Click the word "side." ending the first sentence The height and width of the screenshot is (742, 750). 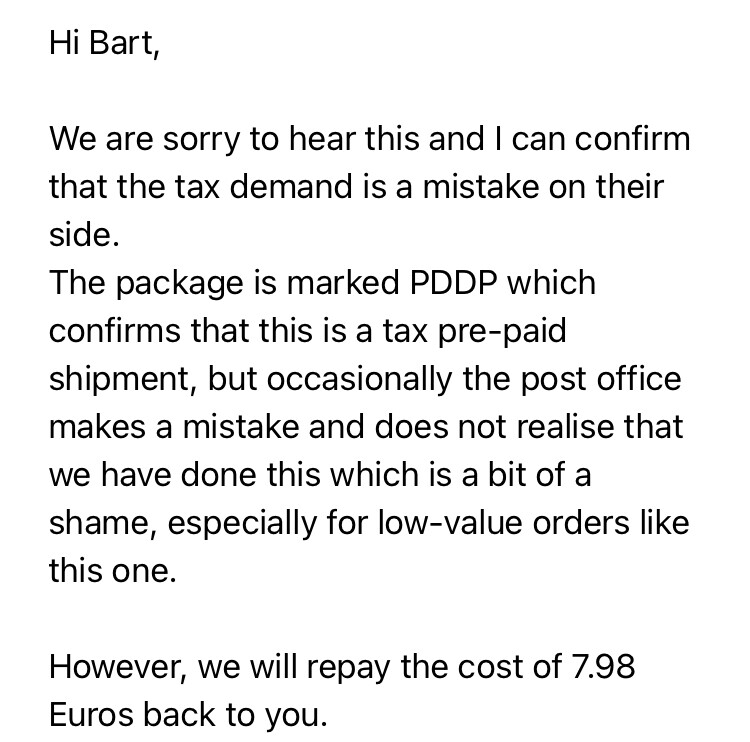click(84, 234)
